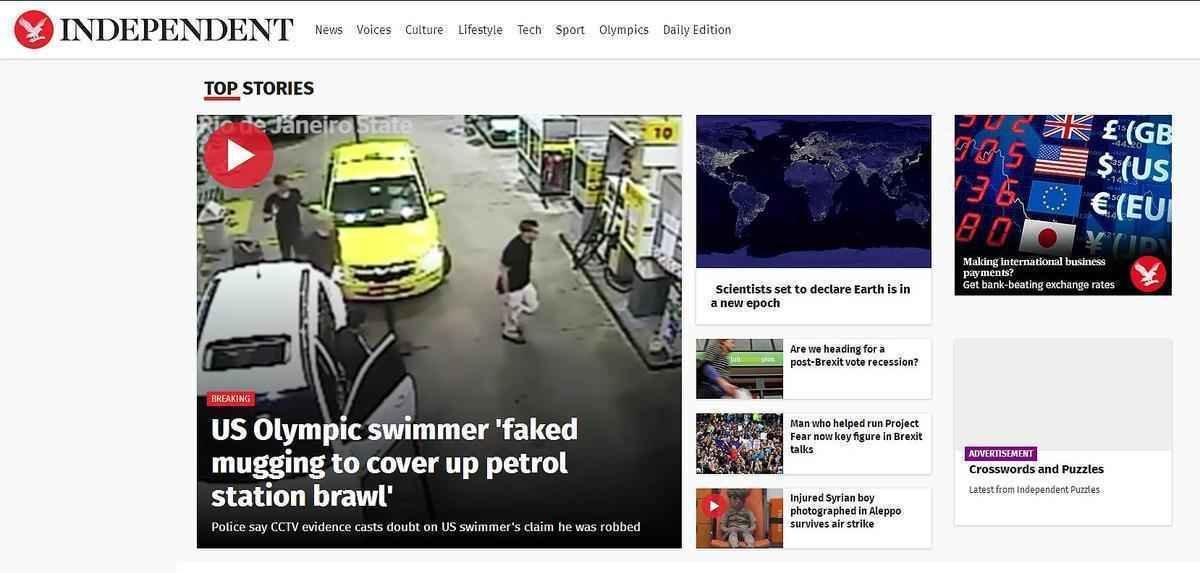Navigate to the Sport section
Screen dimensions: 1200x573
(x=570, y=30)
